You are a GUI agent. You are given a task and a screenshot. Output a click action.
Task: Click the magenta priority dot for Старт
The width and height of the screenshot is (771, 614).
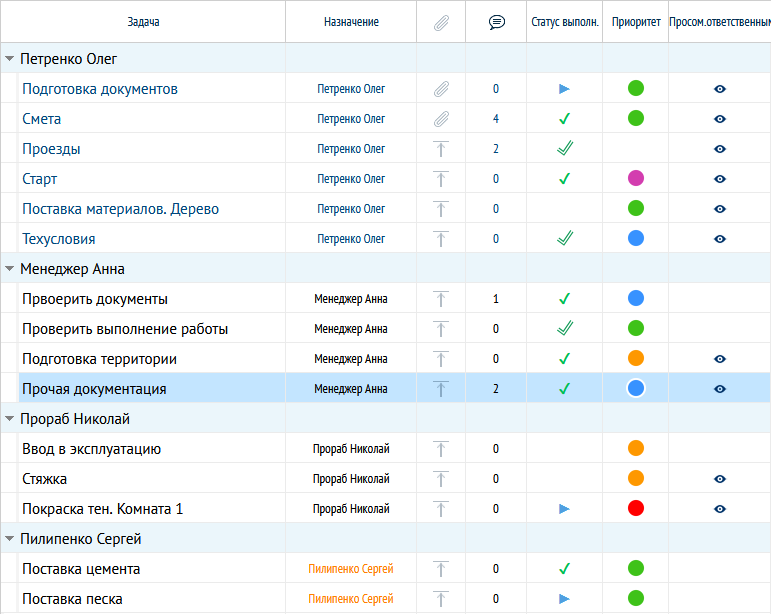[636, 178]
